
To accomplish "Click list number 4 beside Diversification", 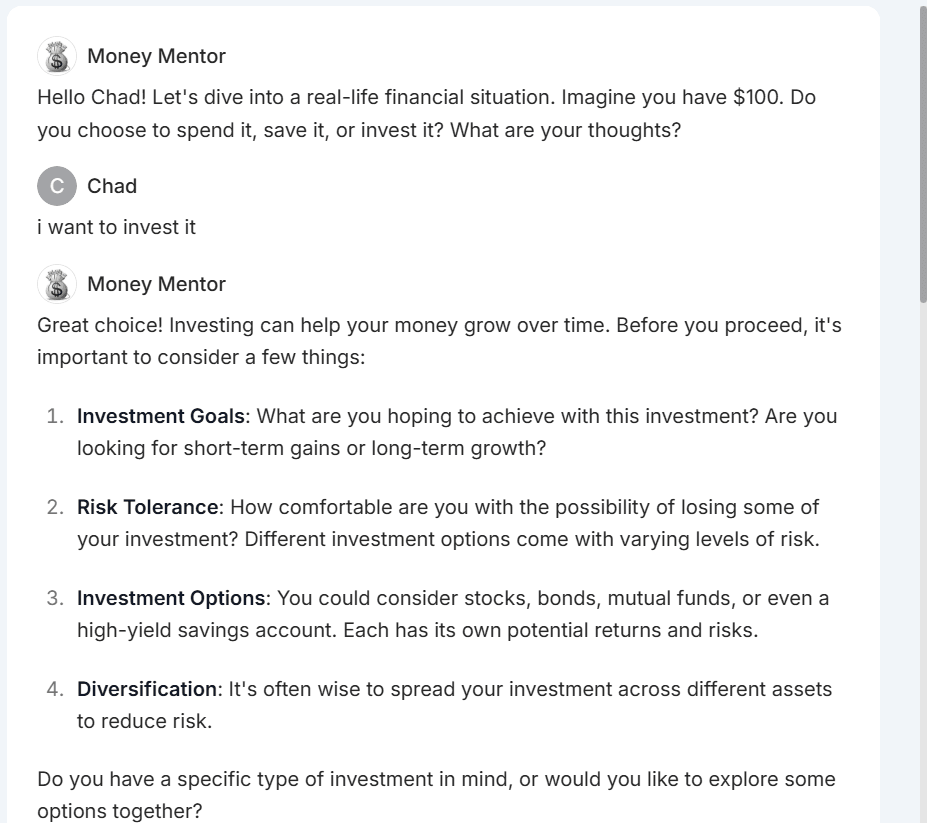I will pyautogui.click(x=55, y=689).
